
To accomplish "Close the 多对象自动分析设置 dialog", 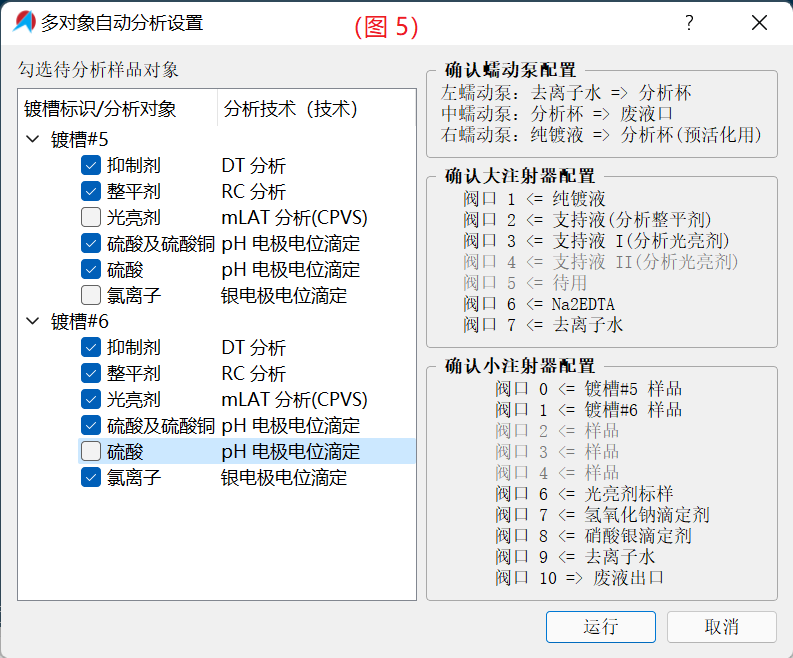I will 760,23.
